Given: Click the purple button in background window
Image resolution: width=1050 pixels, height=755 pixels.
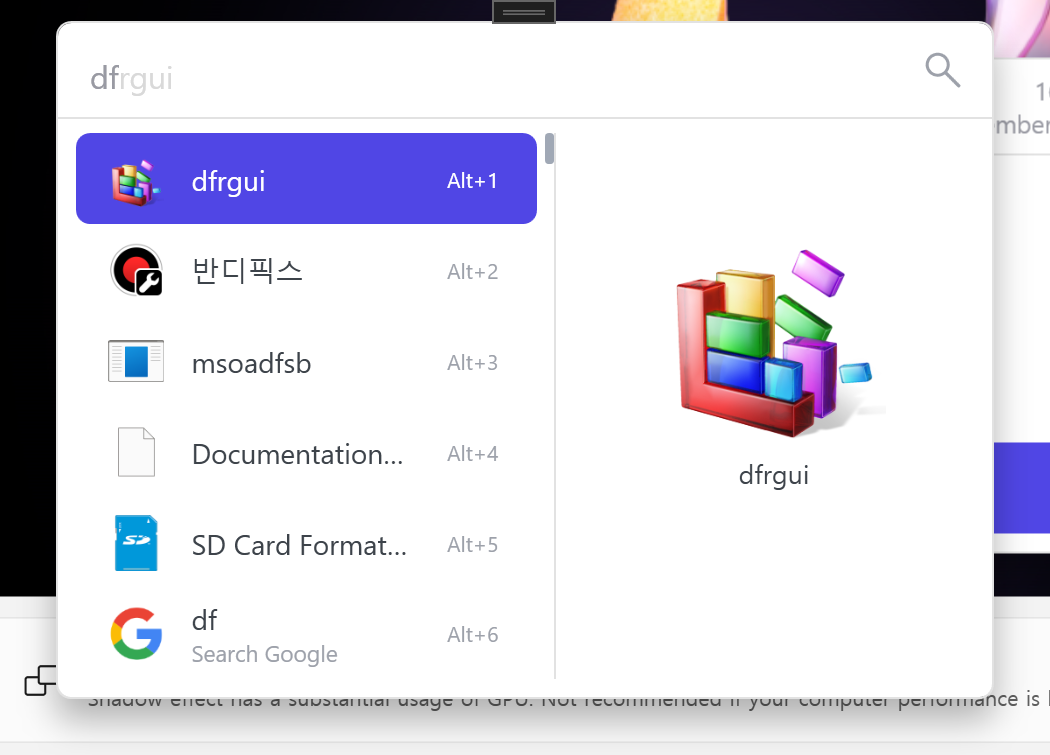Looking at the screenshot, I should tap(1021, 488).
